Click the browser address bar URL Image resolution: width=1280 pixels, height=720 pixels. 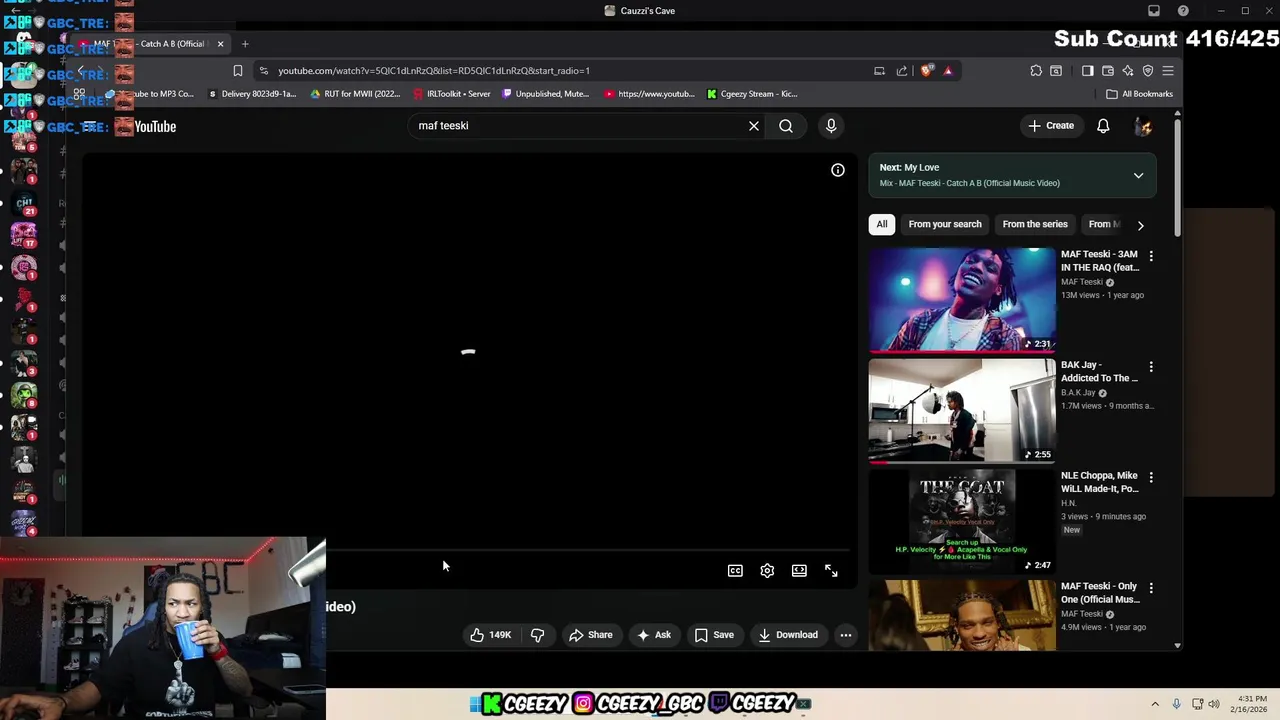tap(434, 71)
